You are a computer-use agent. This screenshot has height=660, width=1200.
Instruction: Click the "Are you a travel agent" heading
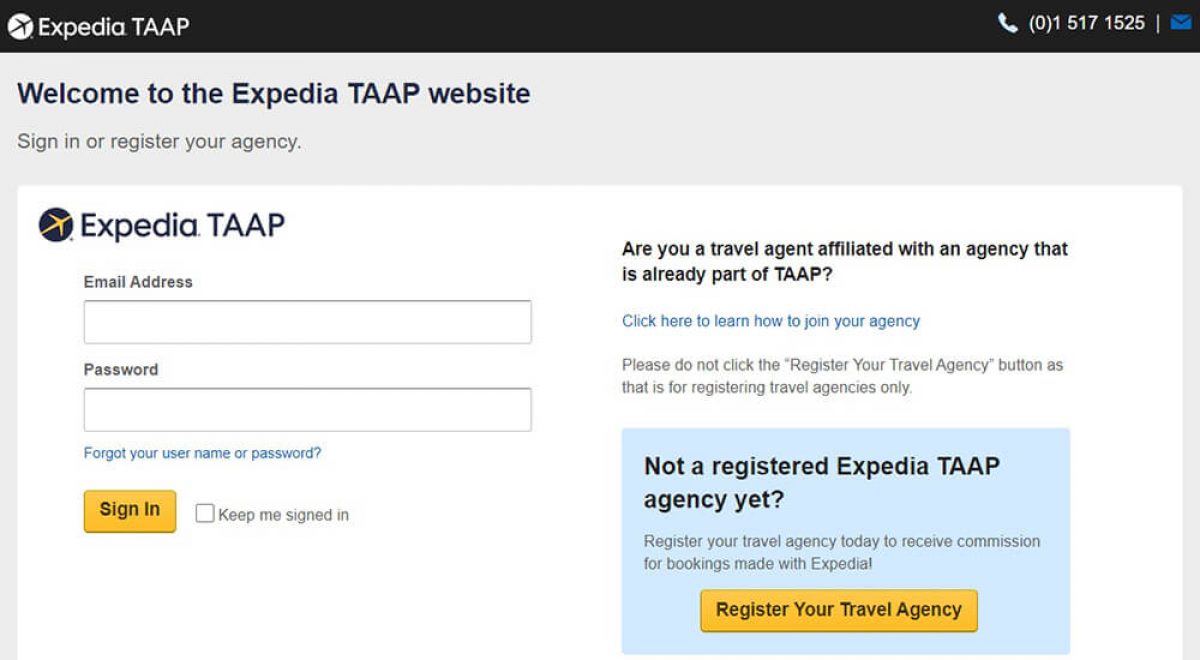click(x=845, y=261)
